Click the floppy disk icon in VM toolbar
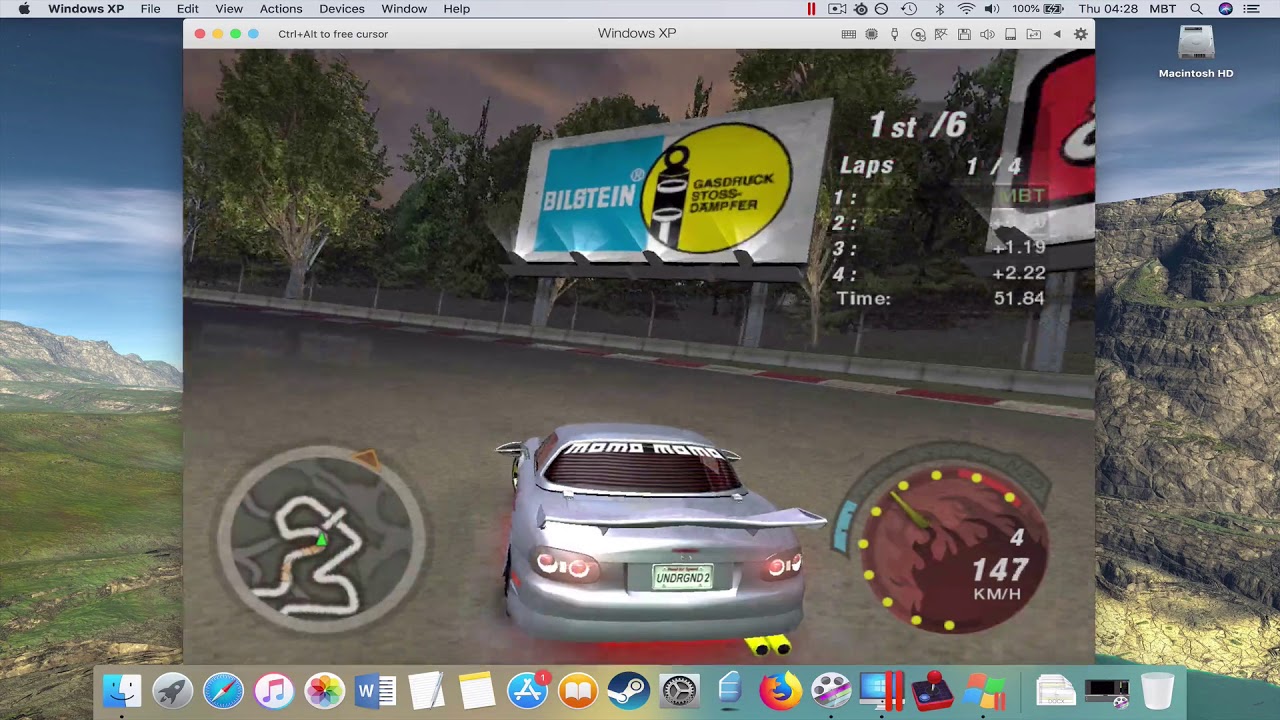 (x=964, y=34)
